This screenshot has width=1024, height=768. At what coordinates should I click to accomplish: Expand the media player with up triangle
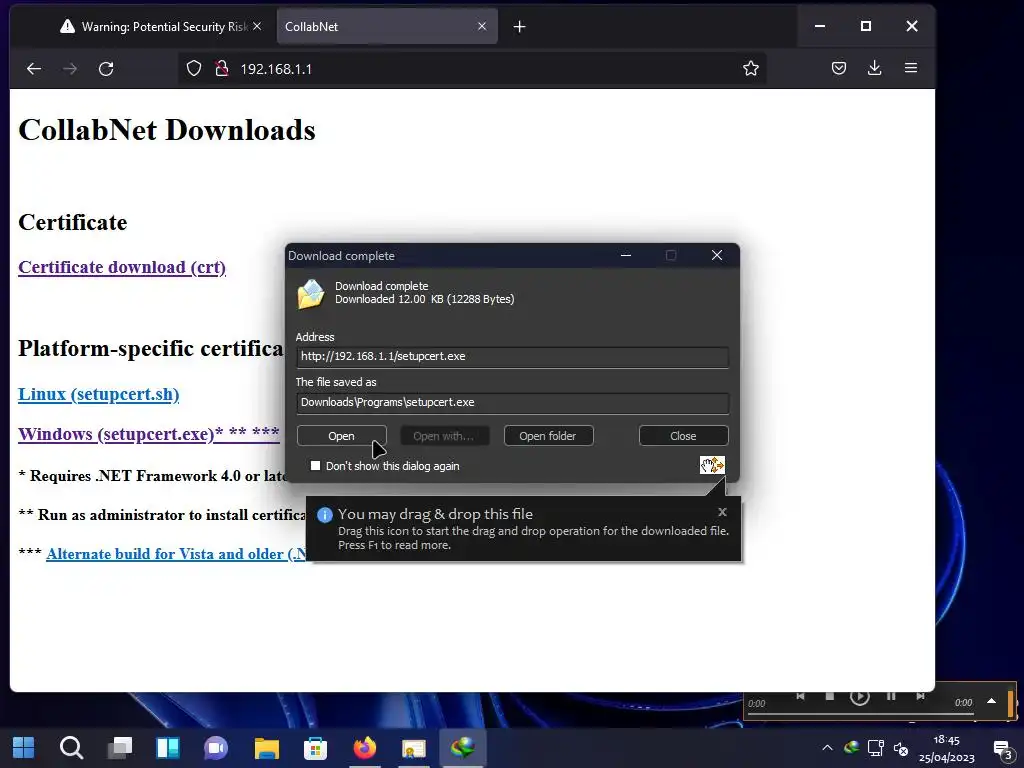991,701
